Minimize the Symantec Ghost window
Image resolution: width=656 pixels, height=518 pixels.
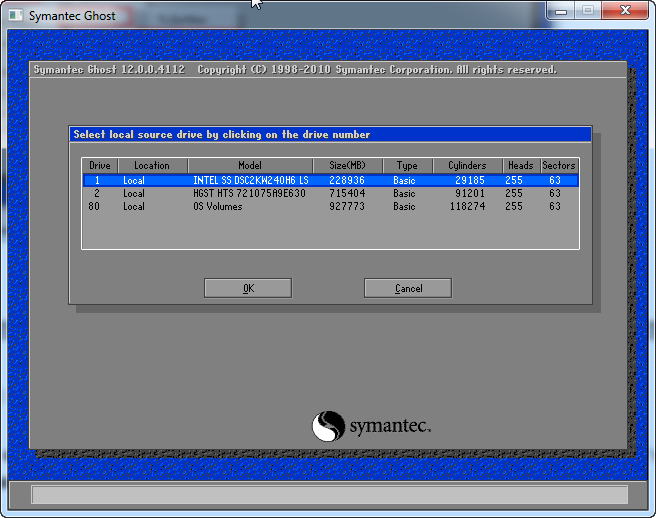point(561,11)
